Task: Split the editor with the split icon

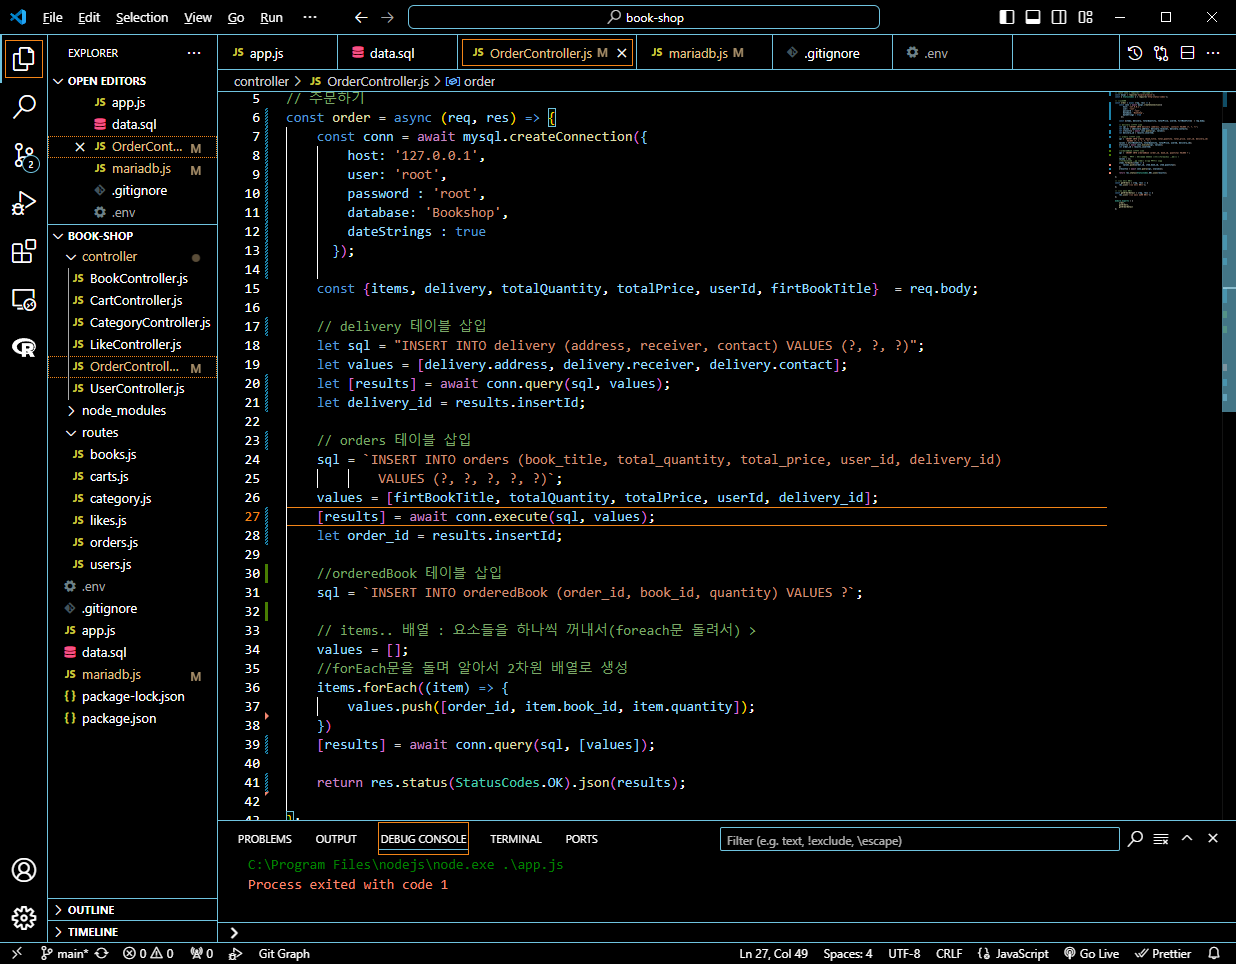Action: [x=1188, y=53]
